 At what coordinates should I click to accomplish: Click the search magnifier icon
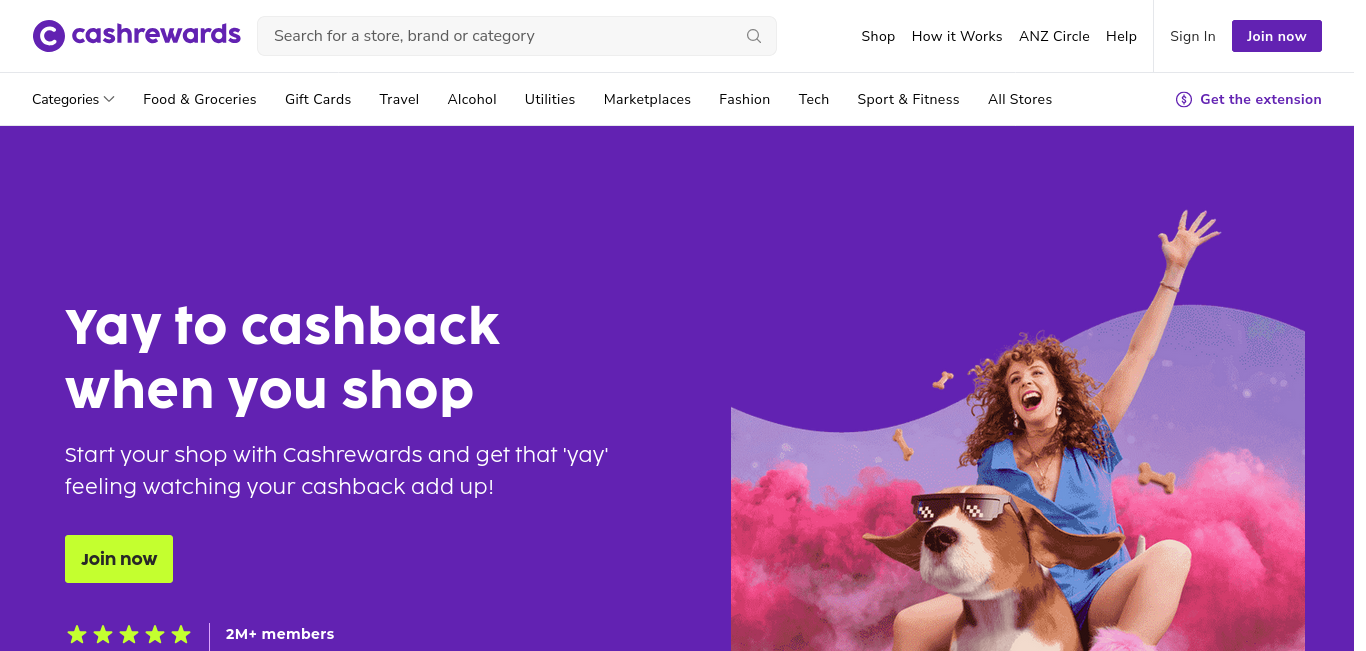click(x=754, y=36)
